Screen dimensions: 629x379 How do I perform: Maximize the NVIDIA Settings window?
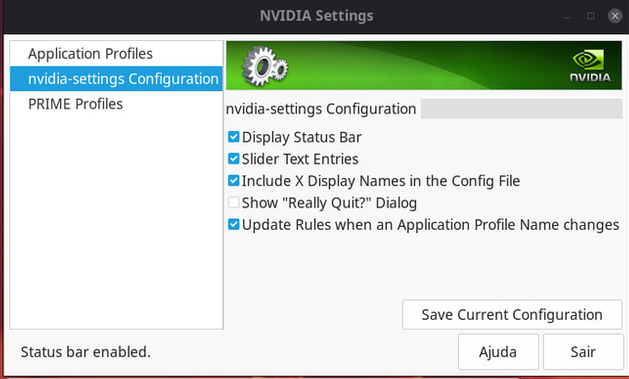(x=590, y=16)
